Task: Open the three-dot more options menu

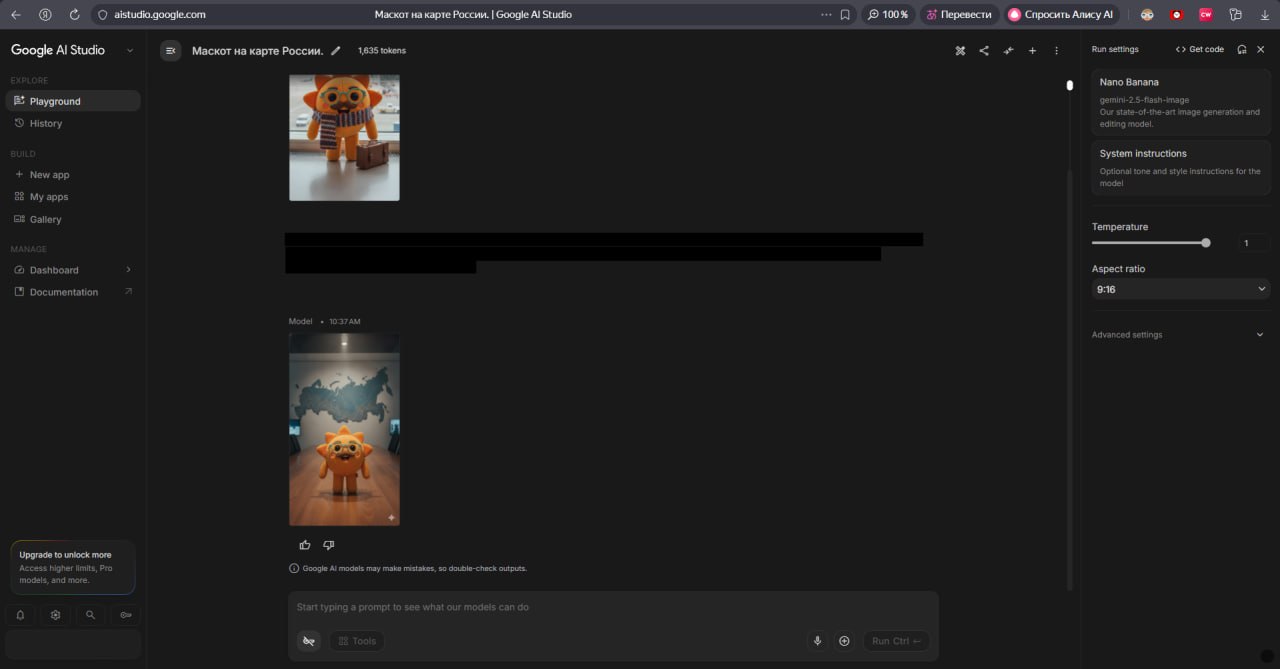Action: (x=1056, y=50)
